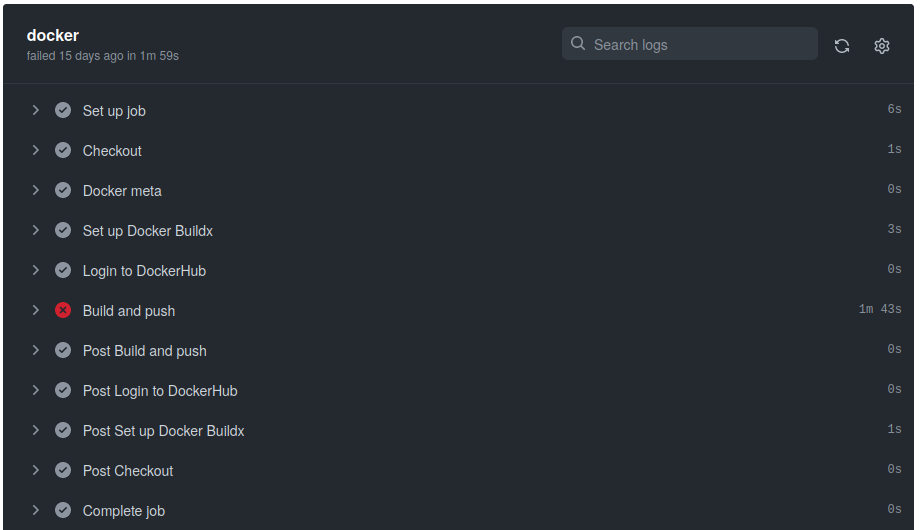Expand the Set up Docker Buildx chevron
This screenshot has height=530, width=920.
coord(35,230)
